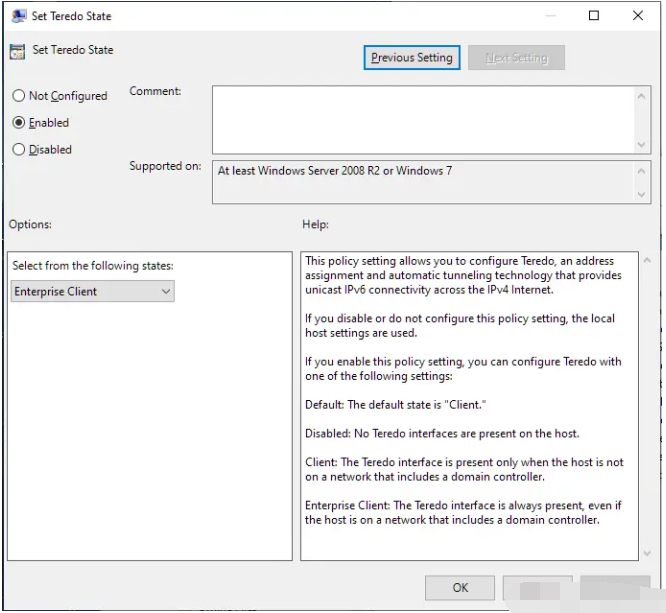Click the 'Enterprise Client: The Teredo interface' help paragraph
Viewport: 666px width, 613px height.
pos(463,512)
